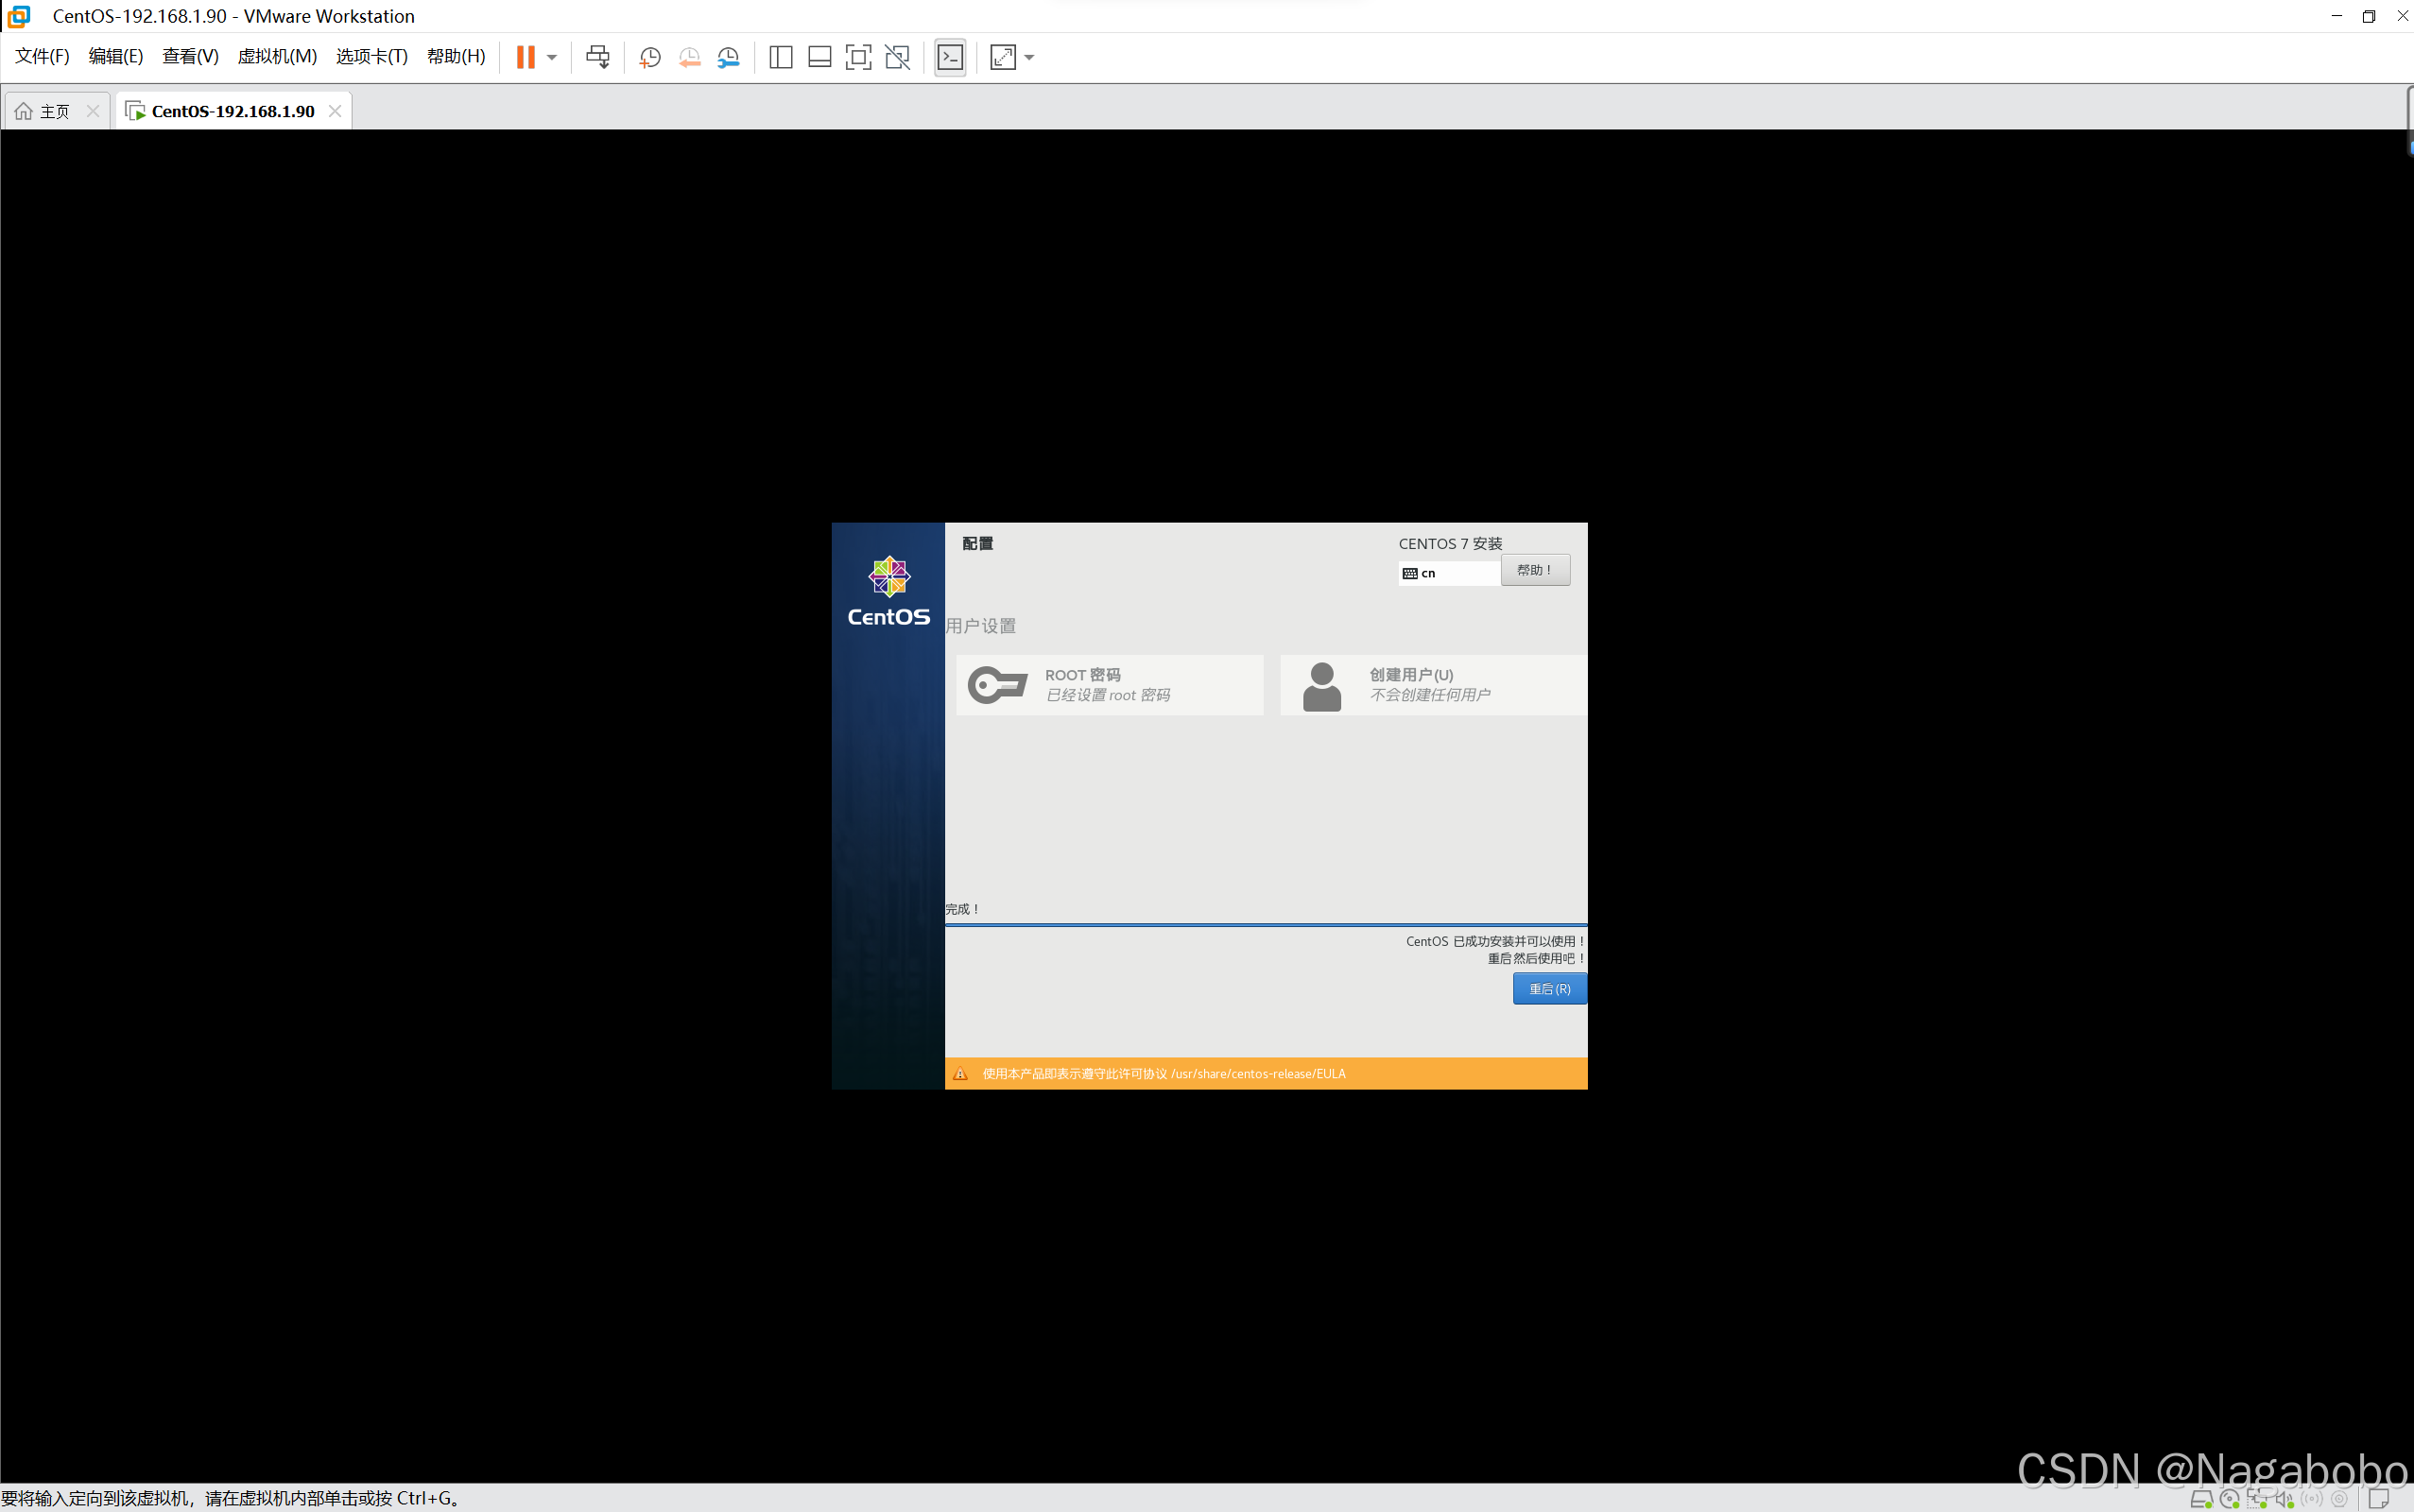Click the sound card status icon

[x=2284, y=1499]
